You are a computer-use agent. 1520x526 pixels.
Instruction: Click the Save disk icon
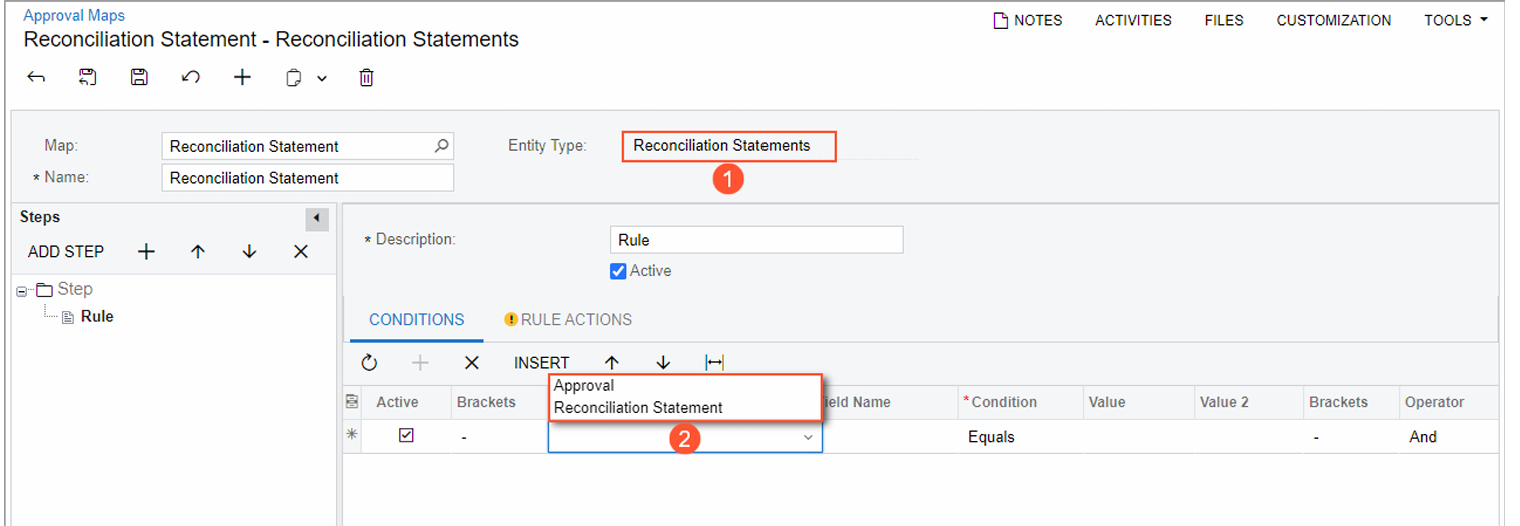140,78
